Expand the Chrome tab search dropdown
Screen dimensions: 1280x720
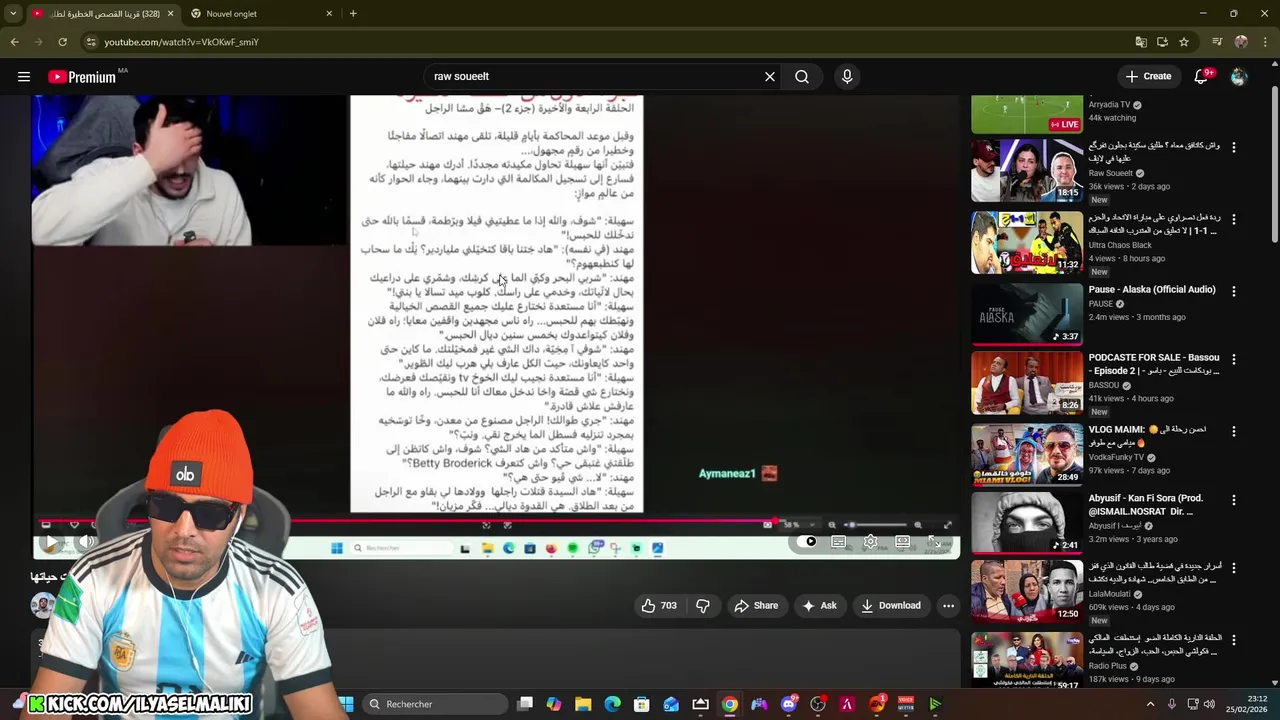13,14
